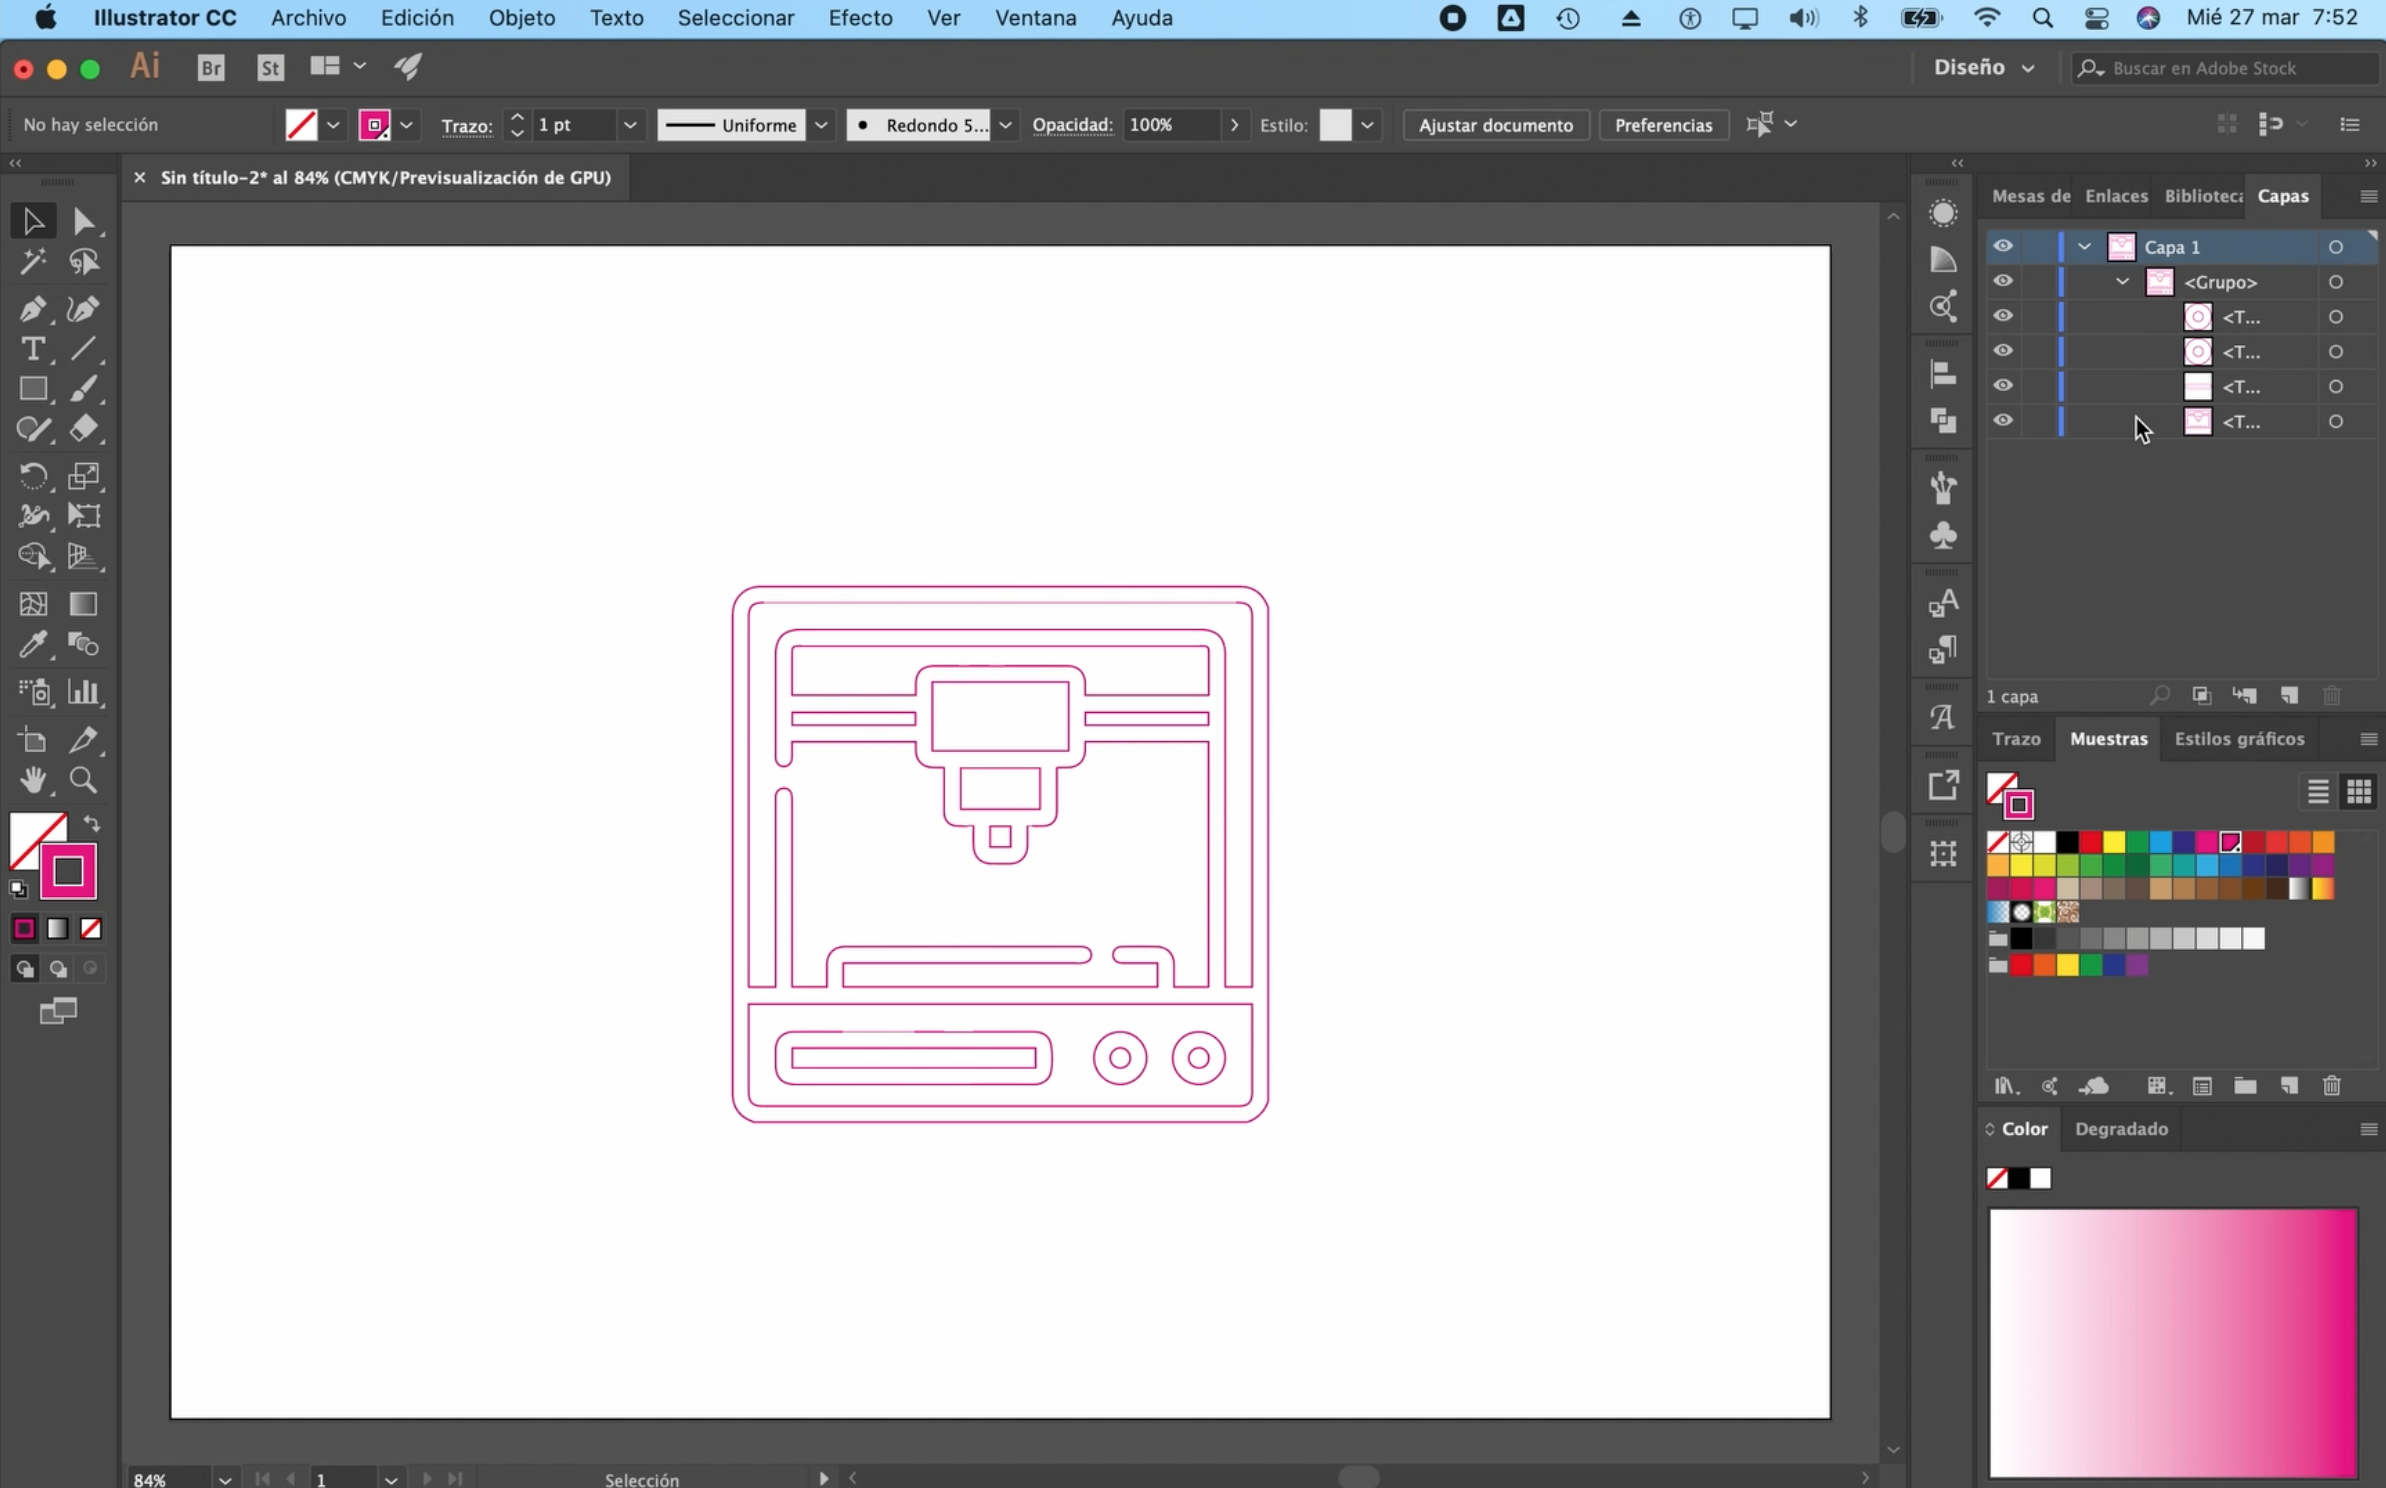This screenshot has width=2386, height=1488.
Task: Switch to the Trazo panel tab
Action: point(2016,738)
